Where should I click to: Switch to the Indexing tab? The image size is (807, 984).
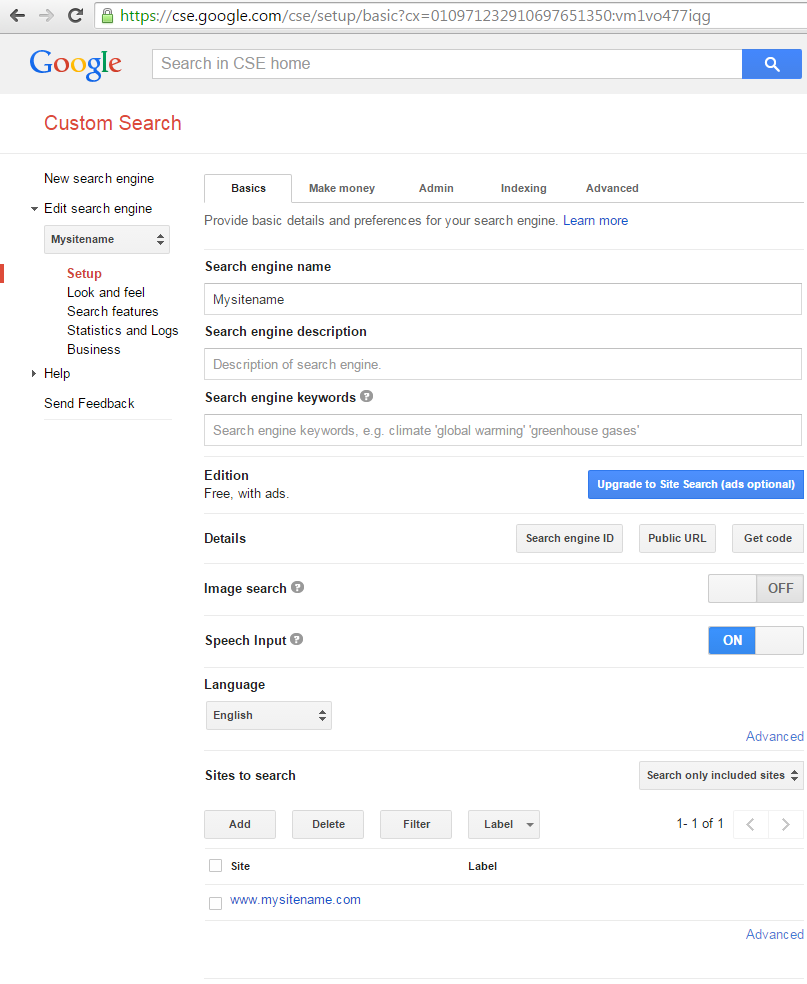523,188
